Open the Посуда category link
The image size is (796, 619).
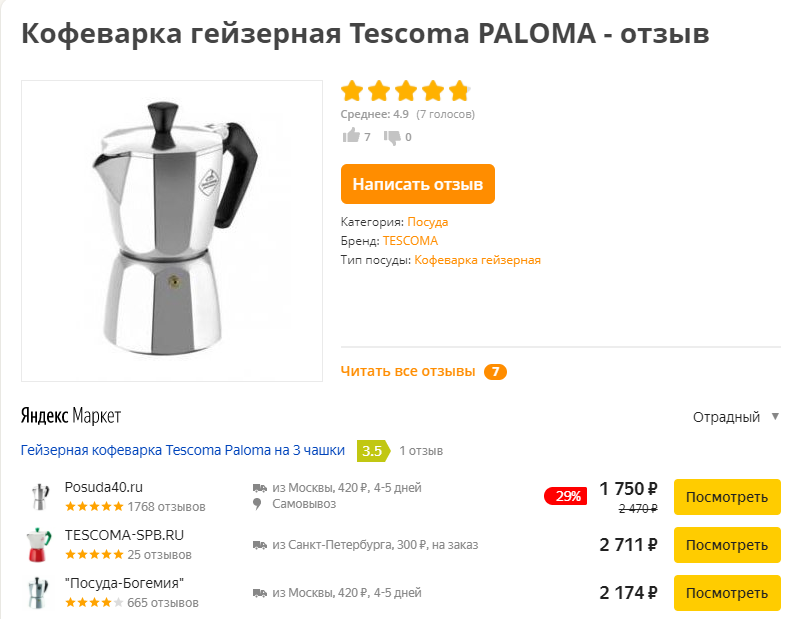point(427,222)
